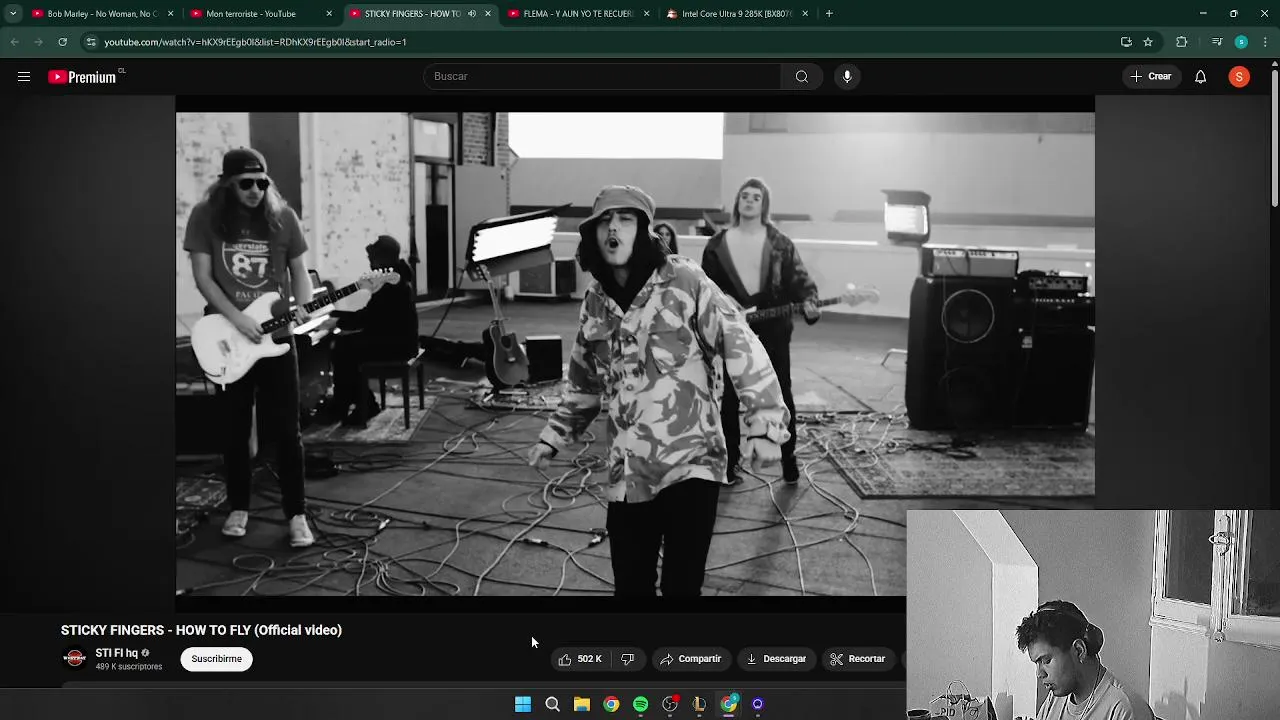Start voice search with microphone icon
Viewport: 1280px width, 720px height.
(847, 76)
